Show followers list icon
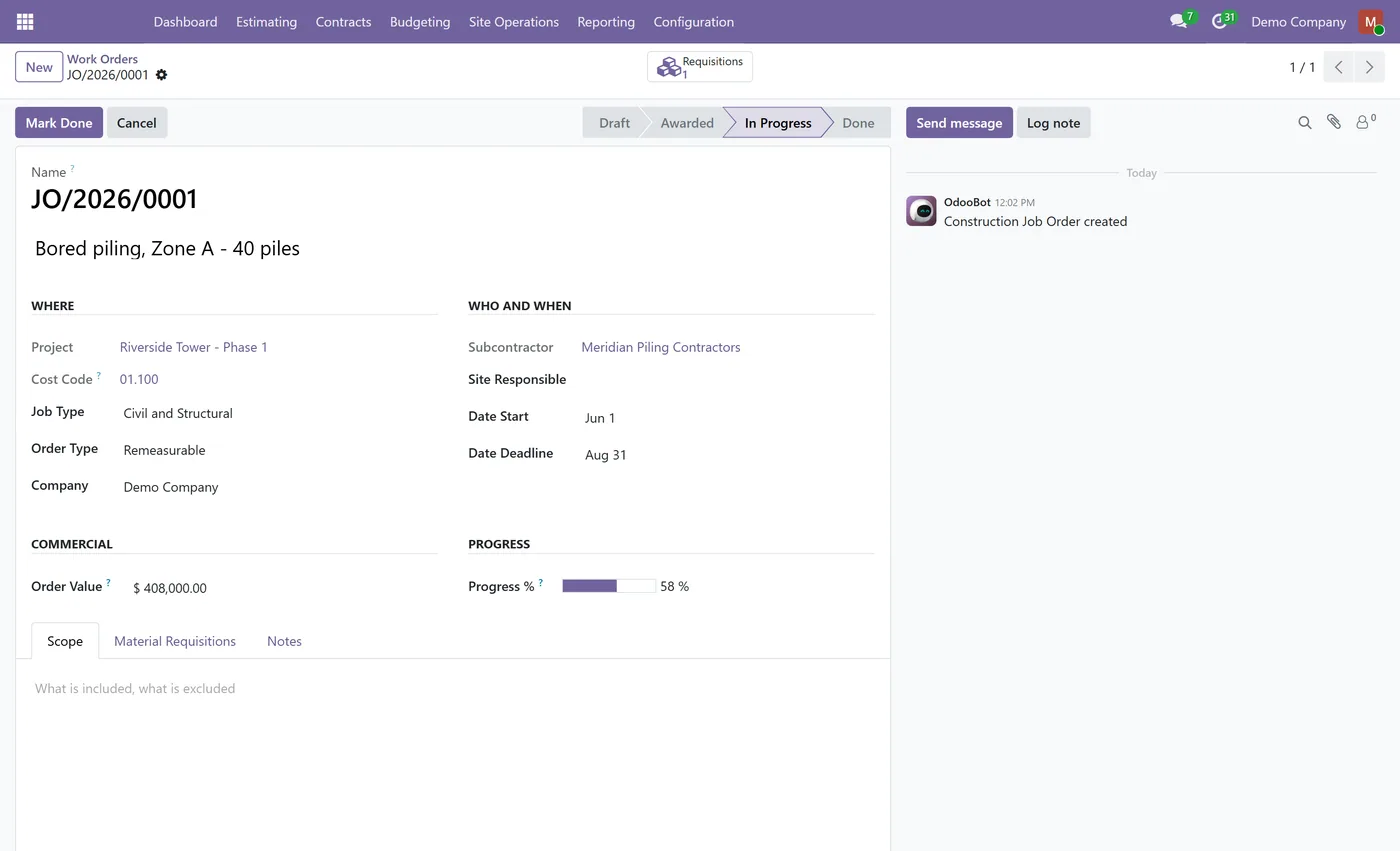The width and height of the screenshot is (1400, 851). pyautogui.click(x=1364, y=122)
